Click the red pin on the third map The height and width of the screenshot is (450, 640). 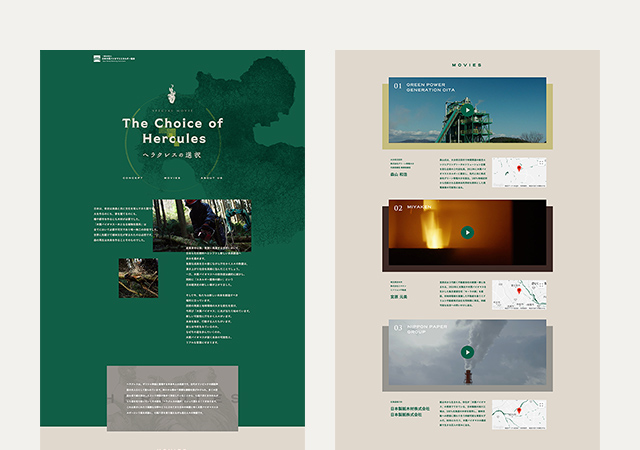pos(518,408)
